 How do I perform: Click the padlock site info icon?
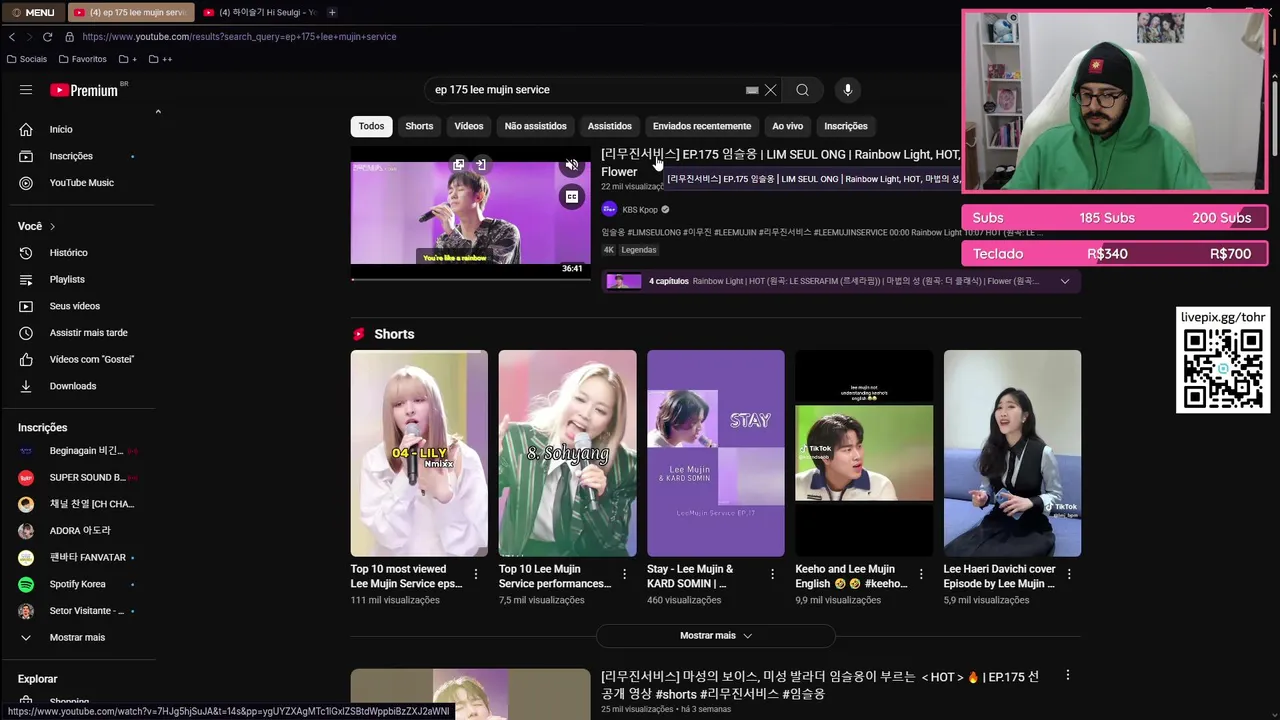[68, 37]
